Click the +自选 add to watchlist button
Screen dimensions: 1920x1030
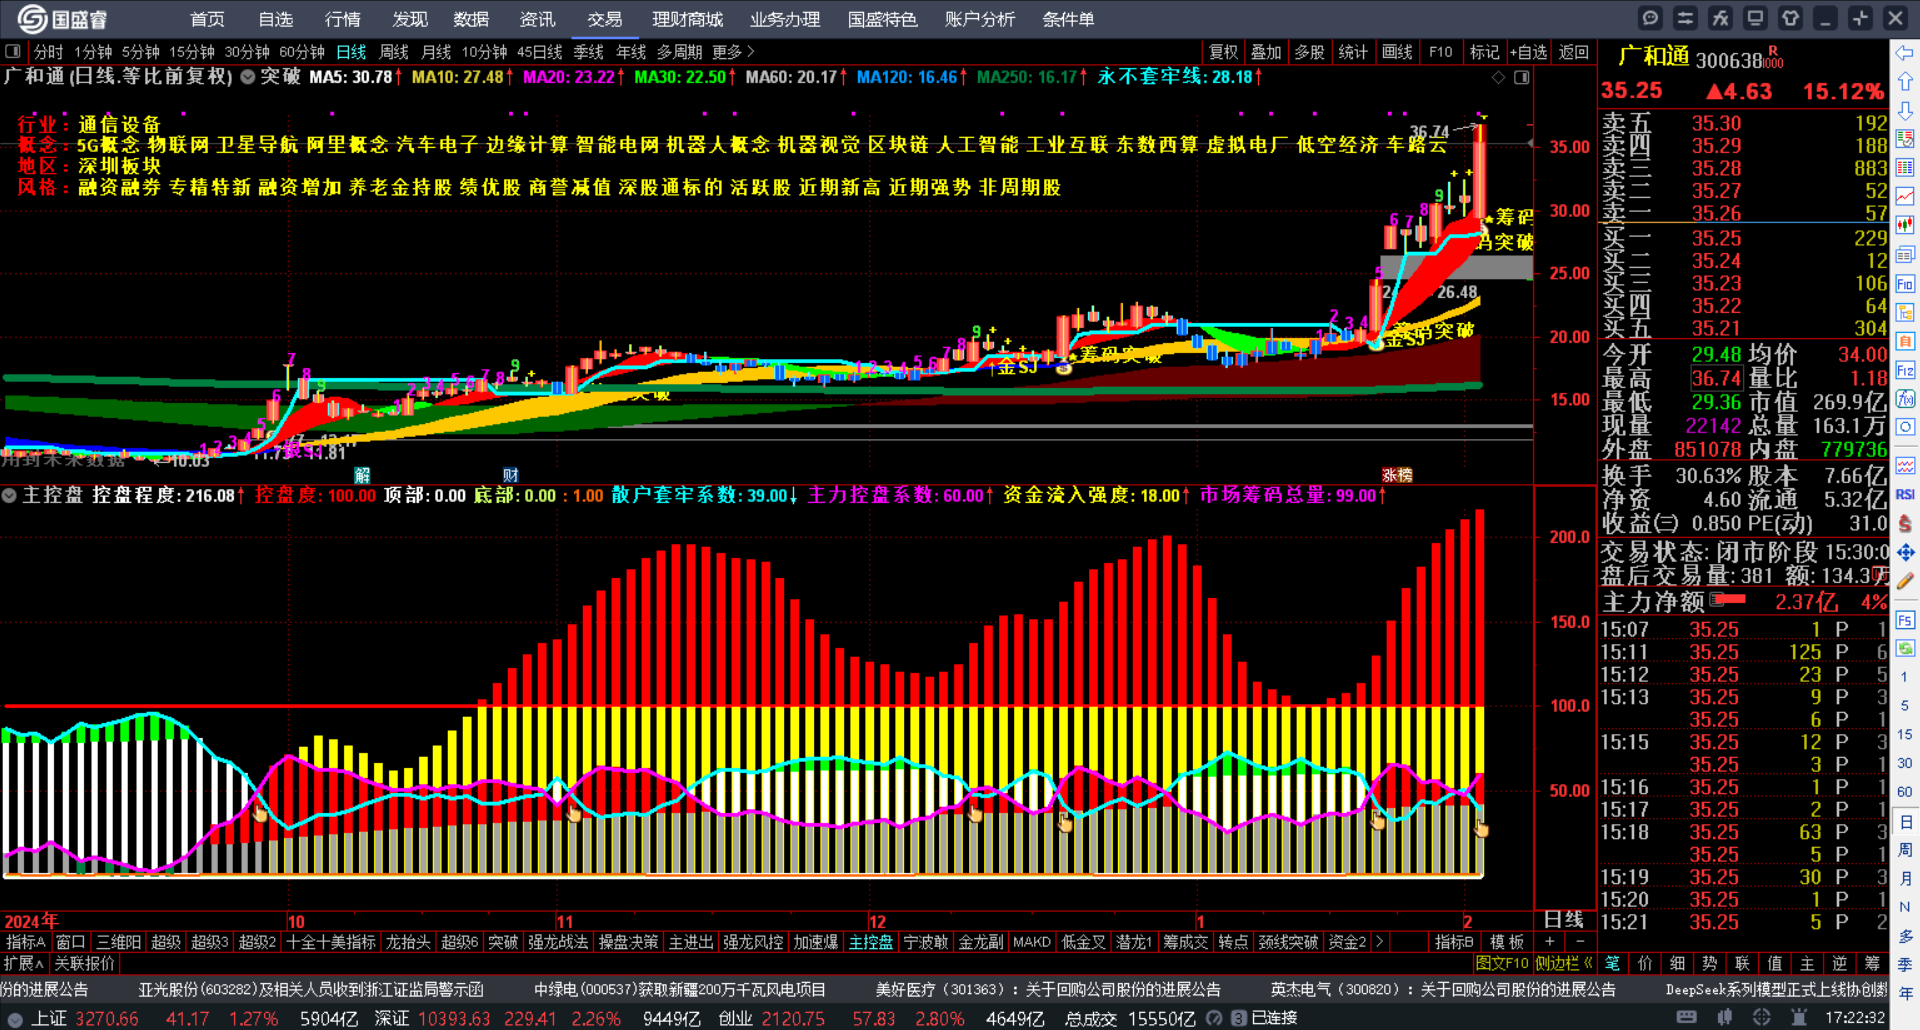coord(1528,52)
